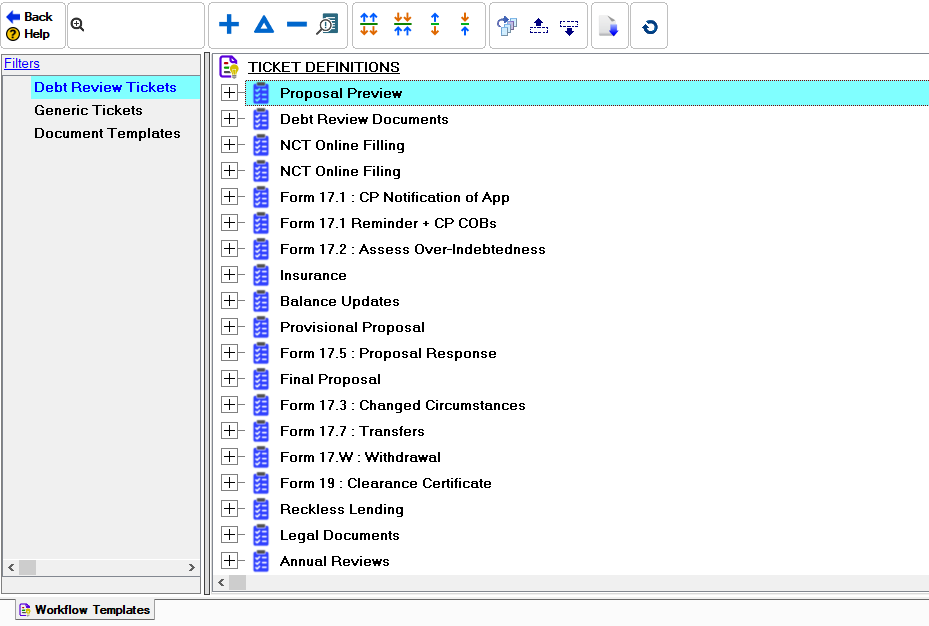The height and width of the screenshot is (626, 929).
Task: Click the minus Delete icon
Action: point(296,24)
